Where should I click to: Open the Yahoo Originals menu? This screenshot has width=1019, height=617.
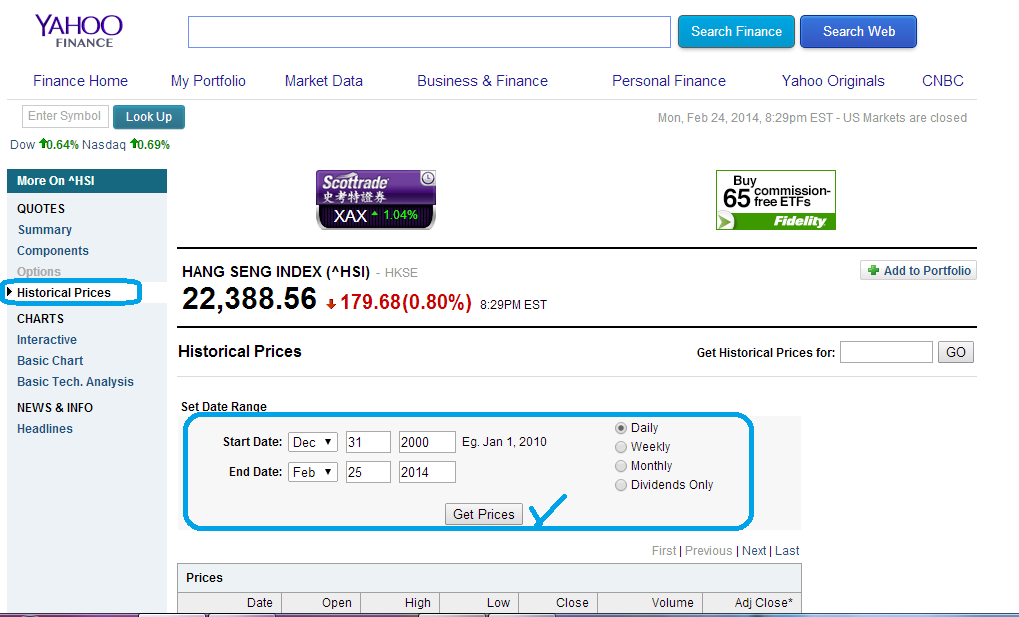pos(833,81)
